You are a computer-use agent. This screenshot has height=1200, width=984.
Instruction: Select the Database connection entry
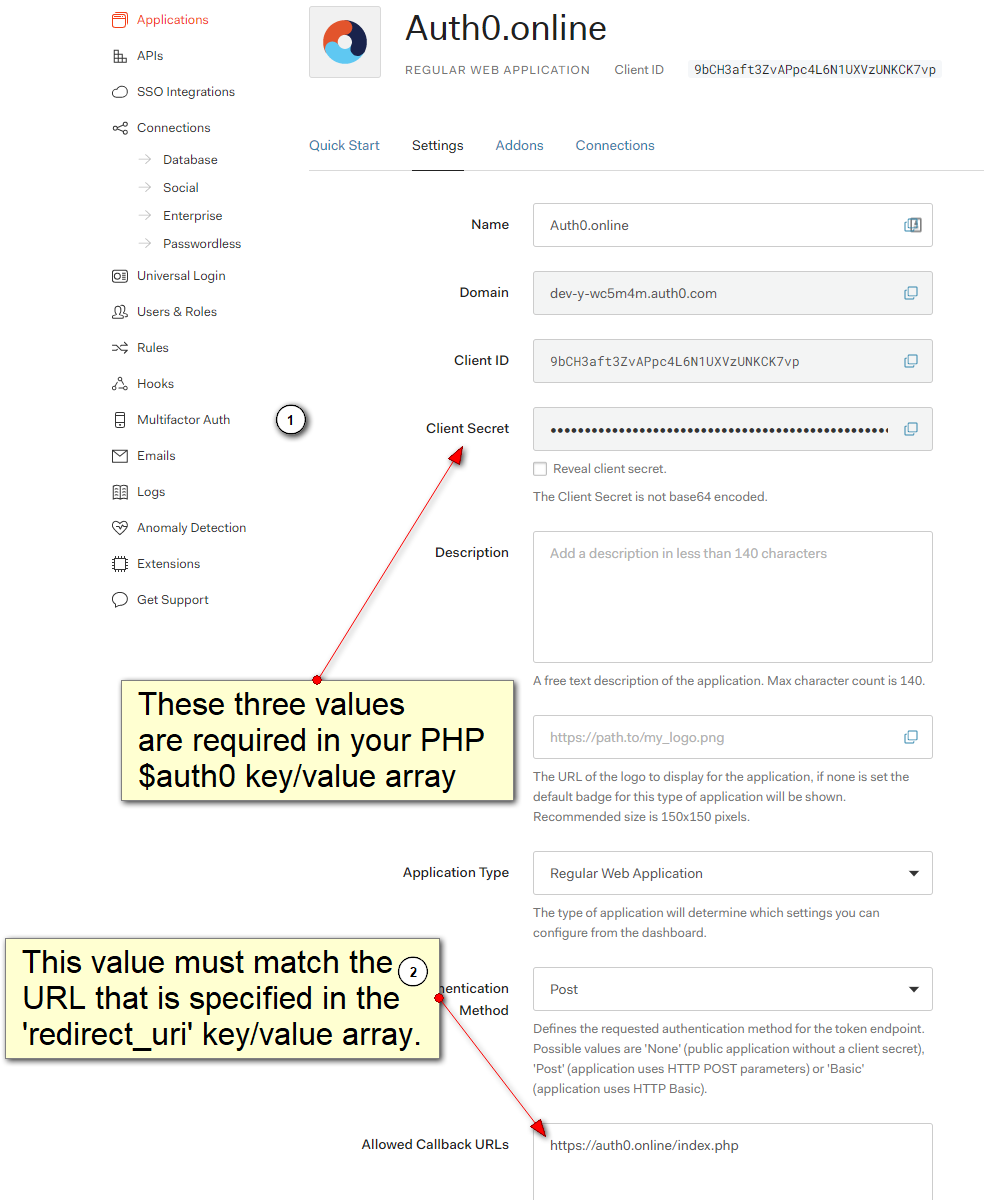click(190, 159)
